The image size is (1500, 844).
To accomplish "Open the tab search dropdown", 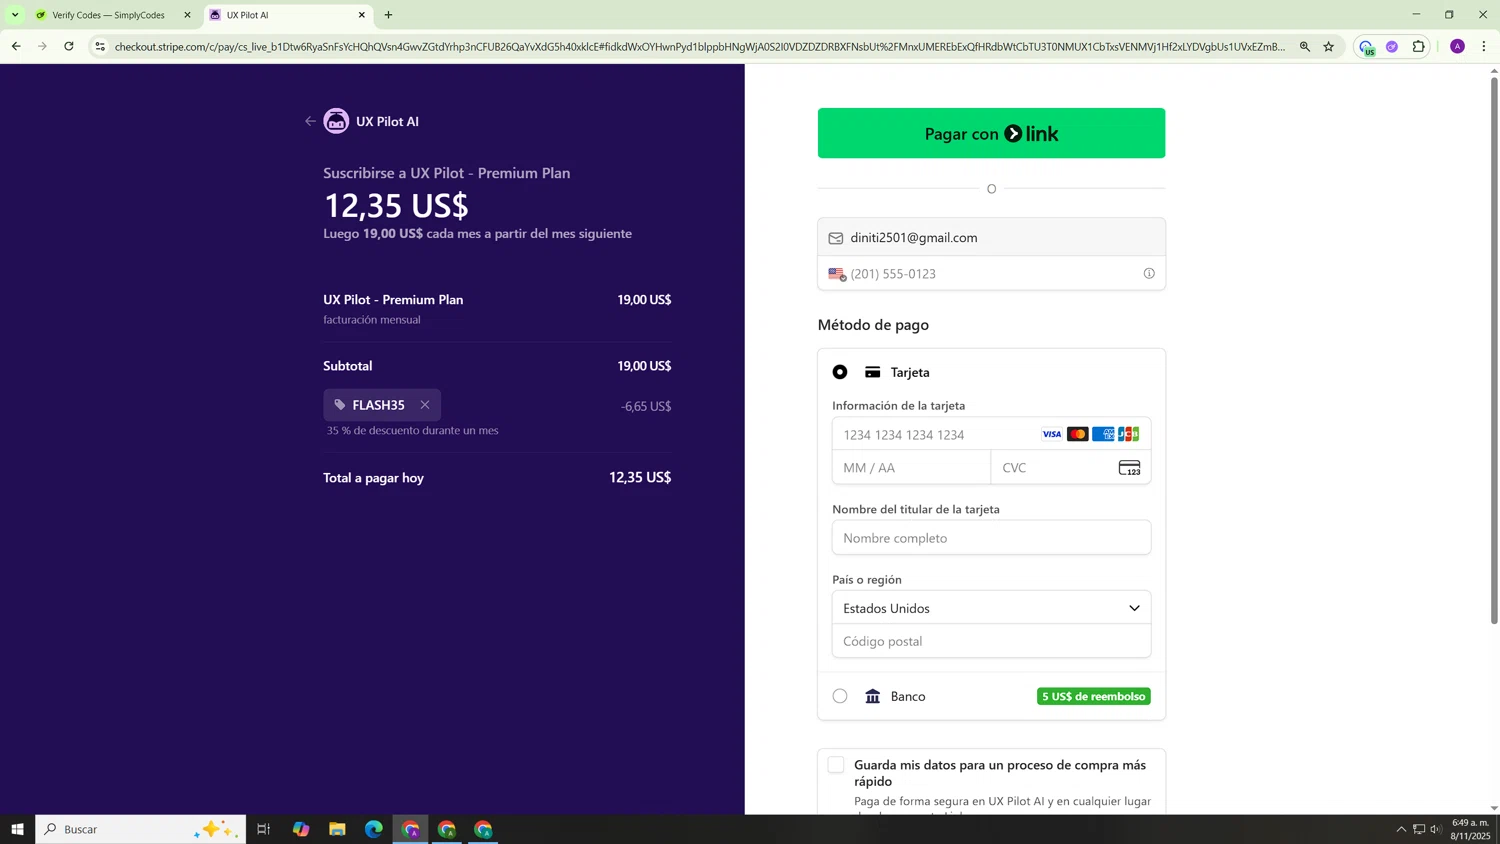I will click(x=15, y=15).
